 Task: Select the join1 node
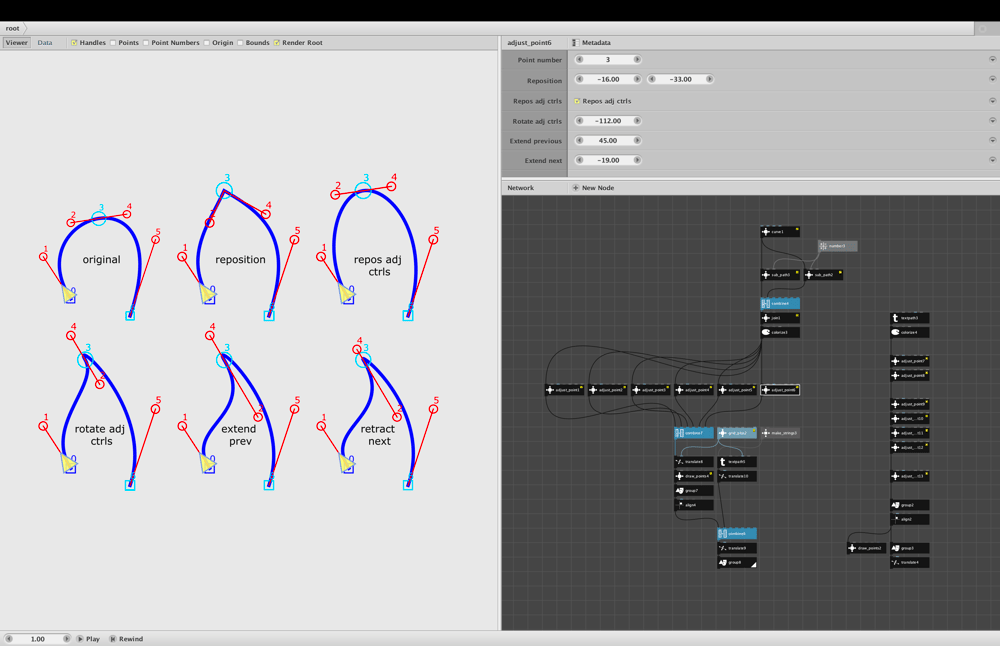tap(781, 318)
